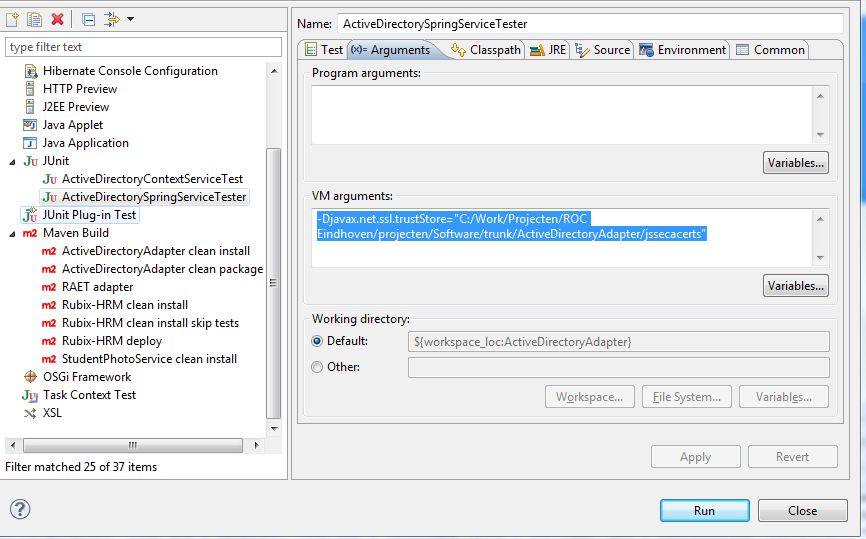Select the OSGi Framework configuration type
The width and height of the screenshot is (866, 539).
pos(86,377)
